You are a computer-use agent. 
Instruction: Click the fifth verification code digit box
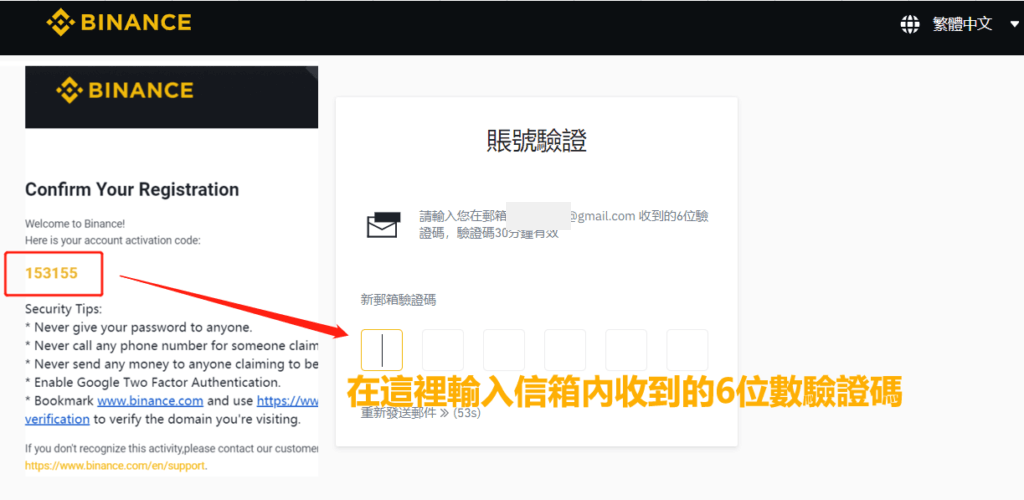(x=626, y=350)
